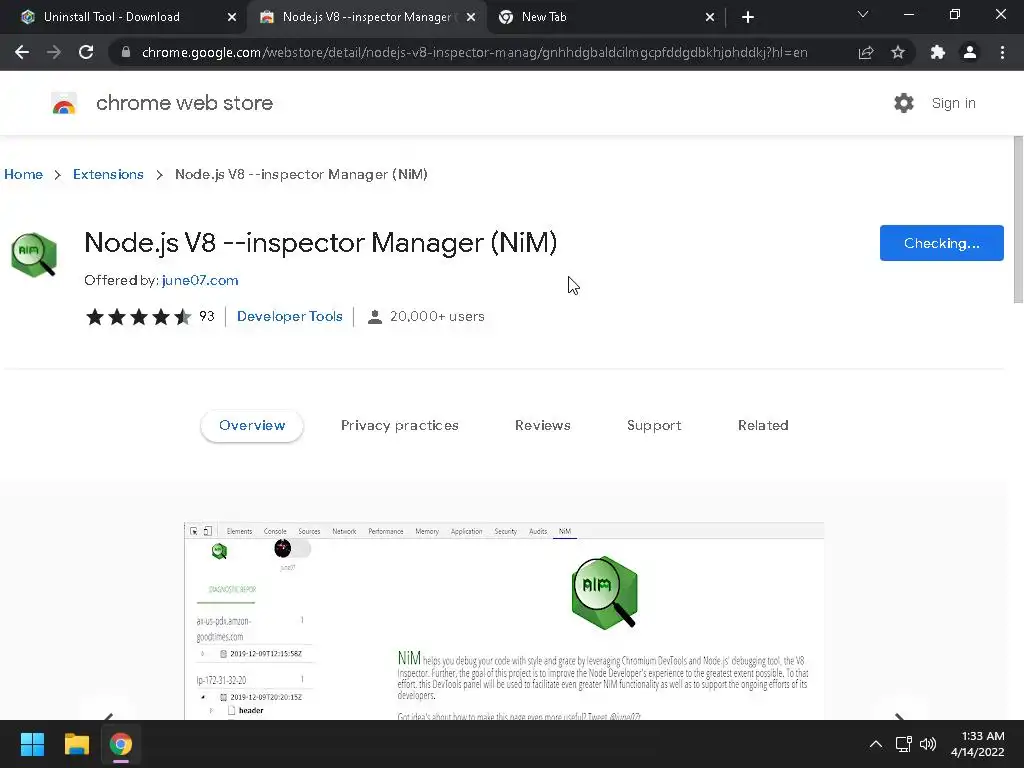This screenshot has height=768, width=1024.
Task: Click the padlock site info icon
Action: 126,52
